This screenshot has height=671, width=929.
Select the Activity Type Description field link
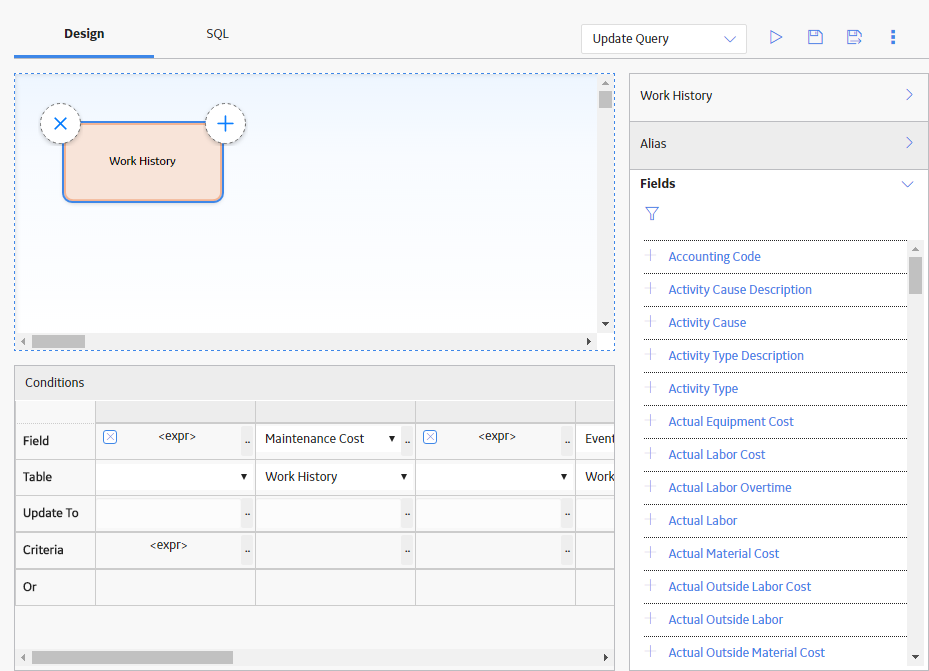click(736, 355)
